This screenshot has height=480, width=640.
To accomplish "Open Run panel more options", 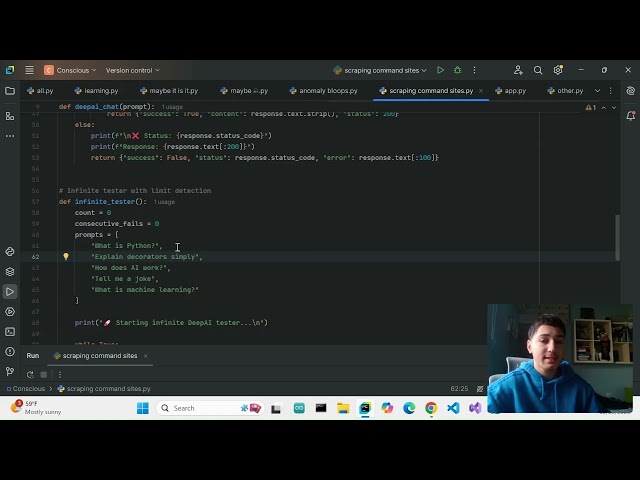I will tap(60, 374).
